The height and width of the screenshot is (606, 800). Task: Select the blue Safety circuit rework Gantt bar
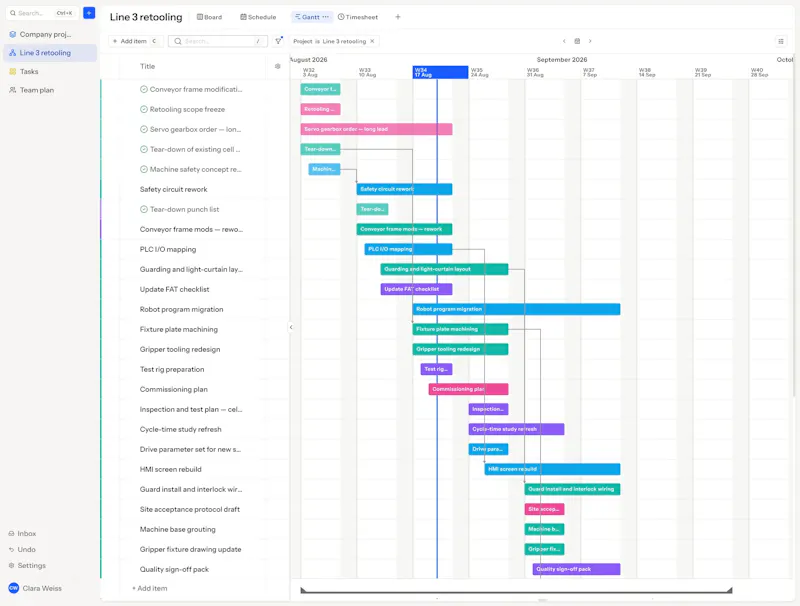pos(405,189)
